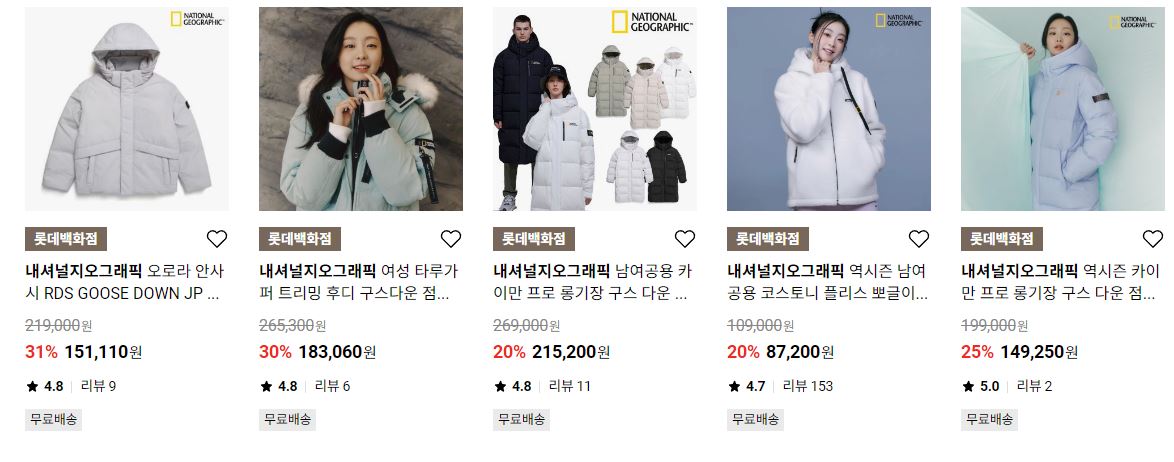Open the gray goose down jacket thumbnail
Viewport: 1174px width, 462px height.
tap(127, 109)
